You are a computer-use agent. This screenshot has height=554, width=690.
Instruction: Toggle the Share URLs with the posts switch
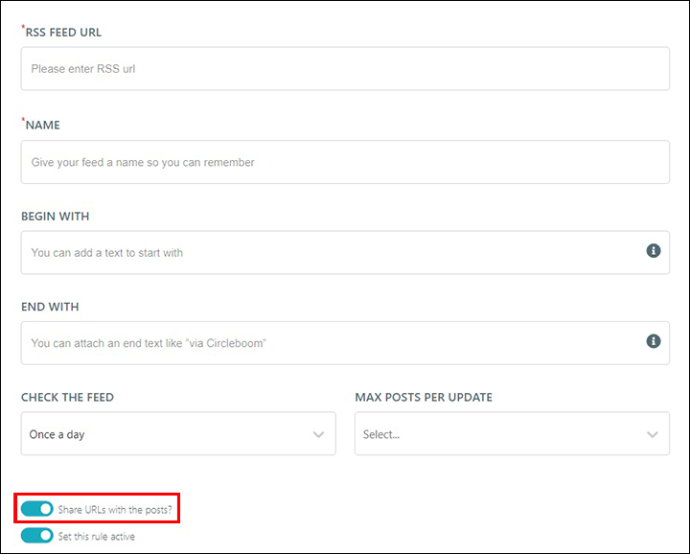(x=37, y=509)
